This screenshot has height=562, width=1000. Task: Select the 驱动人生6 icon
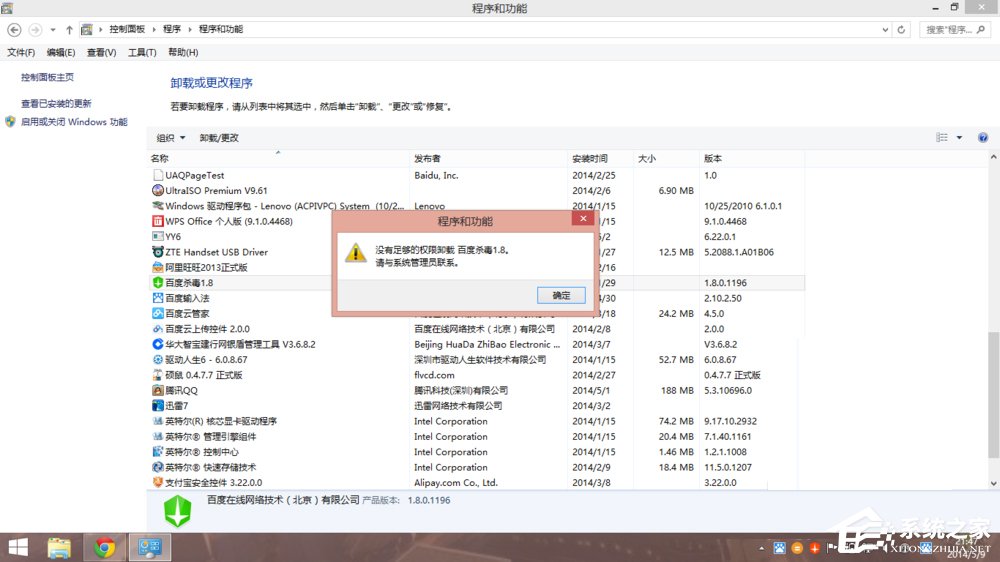[158, 359]
